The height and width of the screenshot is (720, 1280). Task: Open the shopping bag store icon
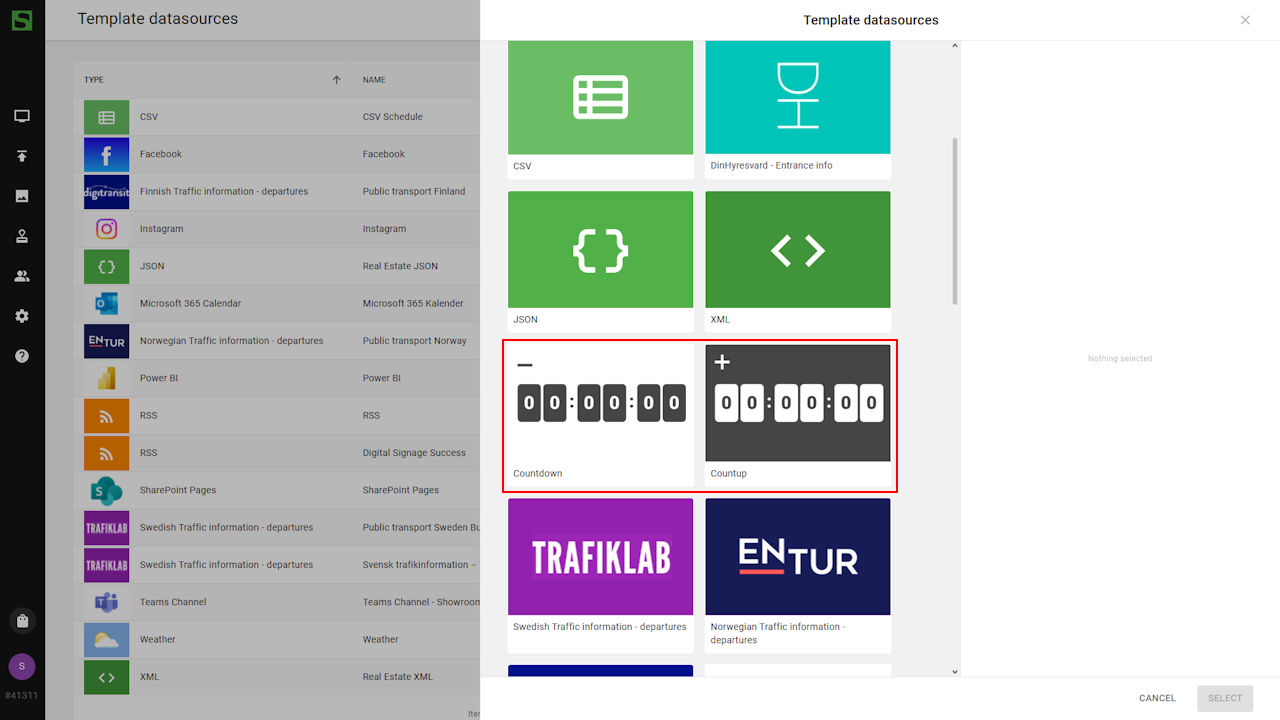(x=22, y=621)
